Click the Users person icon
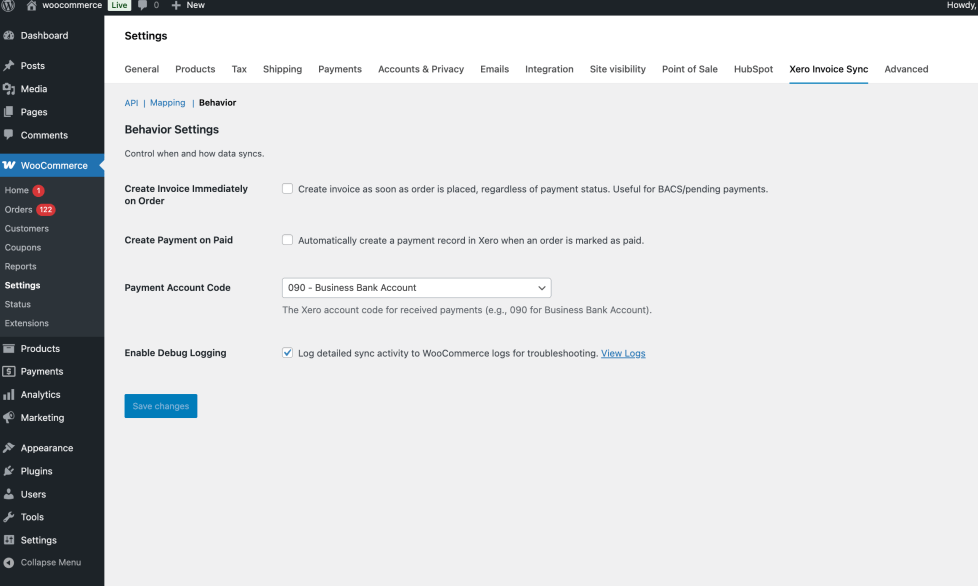 9,494
